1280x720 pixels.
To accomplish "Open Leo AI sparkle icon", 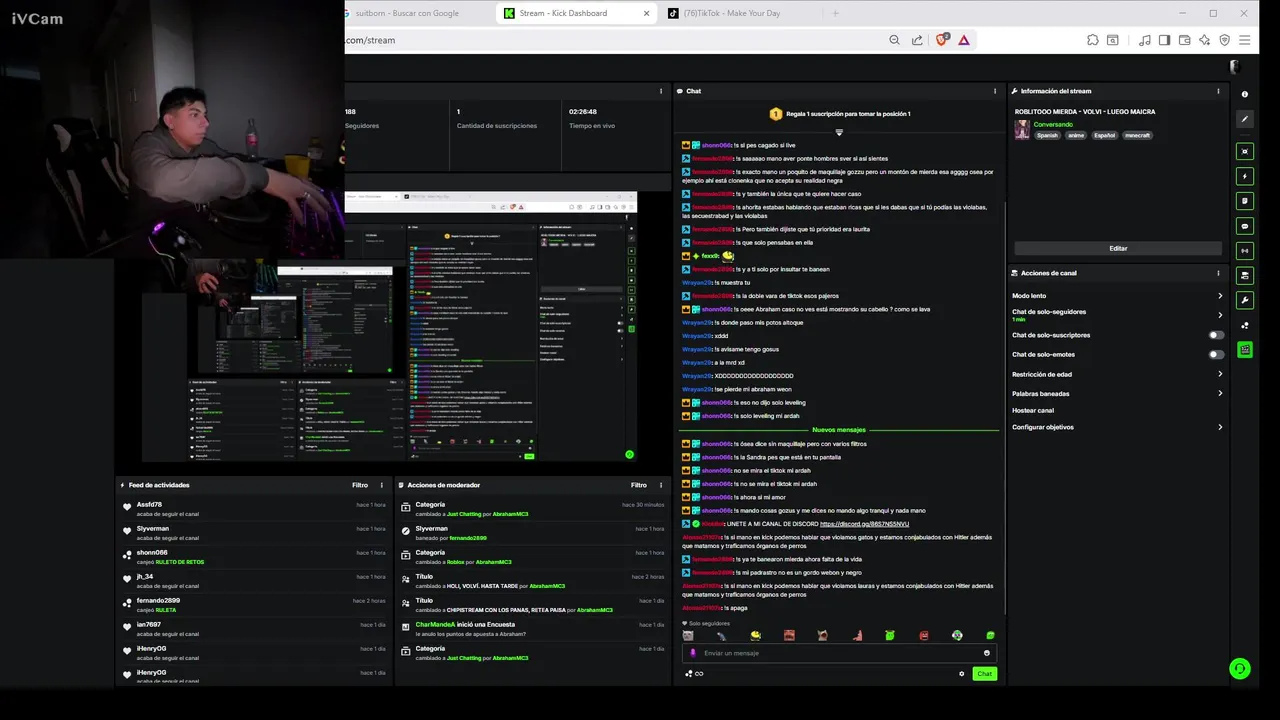I will [1205, 40].
